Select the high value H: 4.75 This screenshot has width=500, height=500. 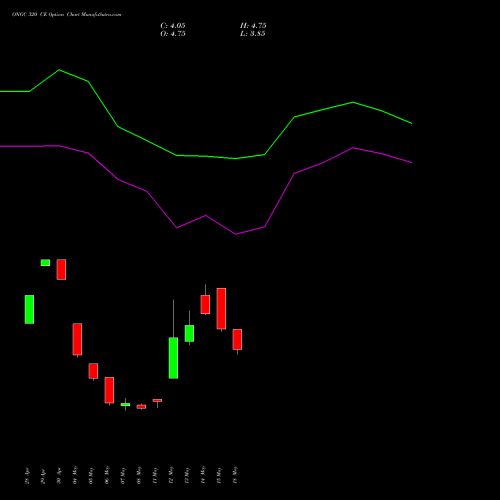tap(253, 26)
